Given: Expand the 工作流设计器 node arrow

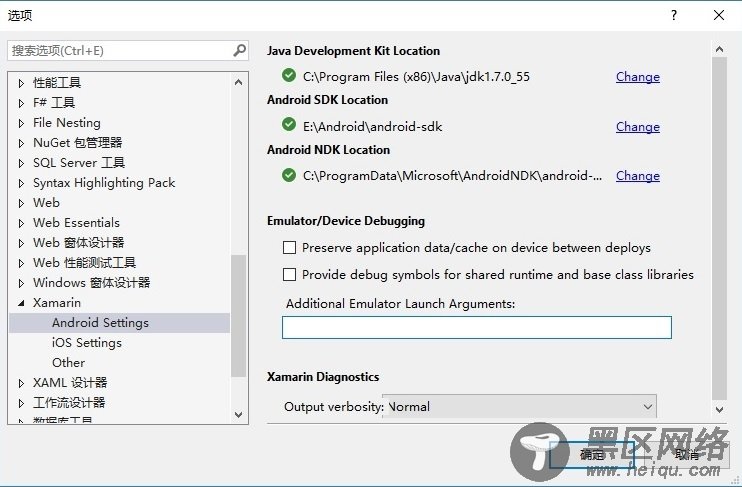Looking at the screenshot, I should click(21, 403).
